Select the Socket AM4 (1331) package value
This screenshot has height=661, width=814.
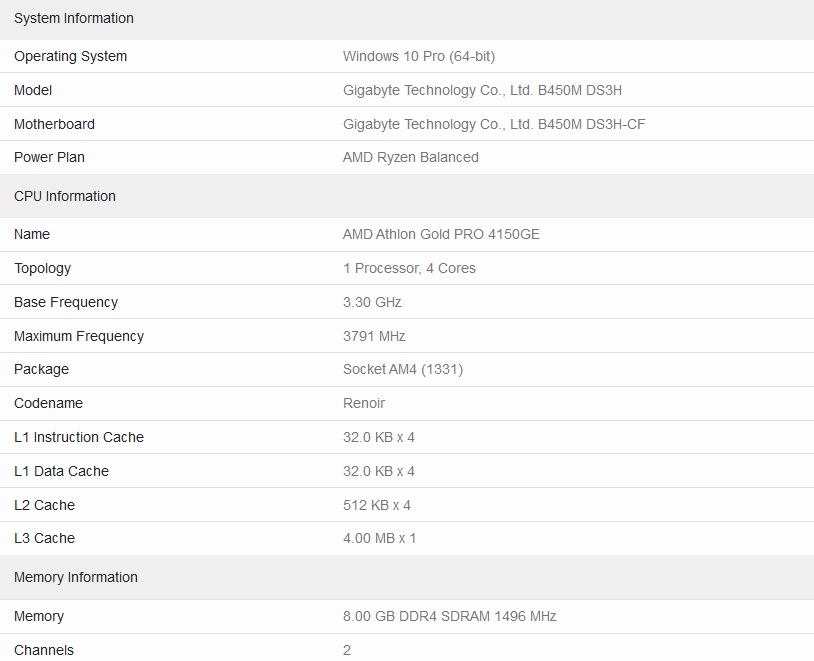[x=403, y=369]
